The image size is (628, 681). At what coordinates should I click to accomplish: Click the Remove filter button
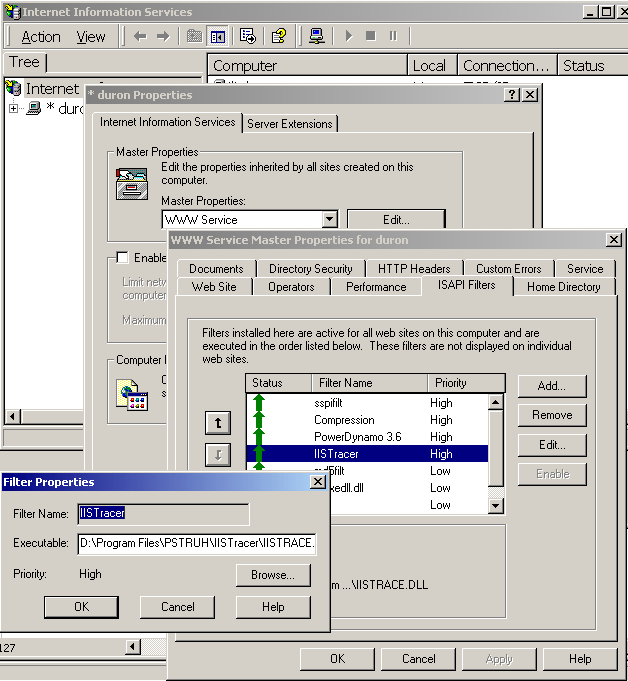coord(552,415)
